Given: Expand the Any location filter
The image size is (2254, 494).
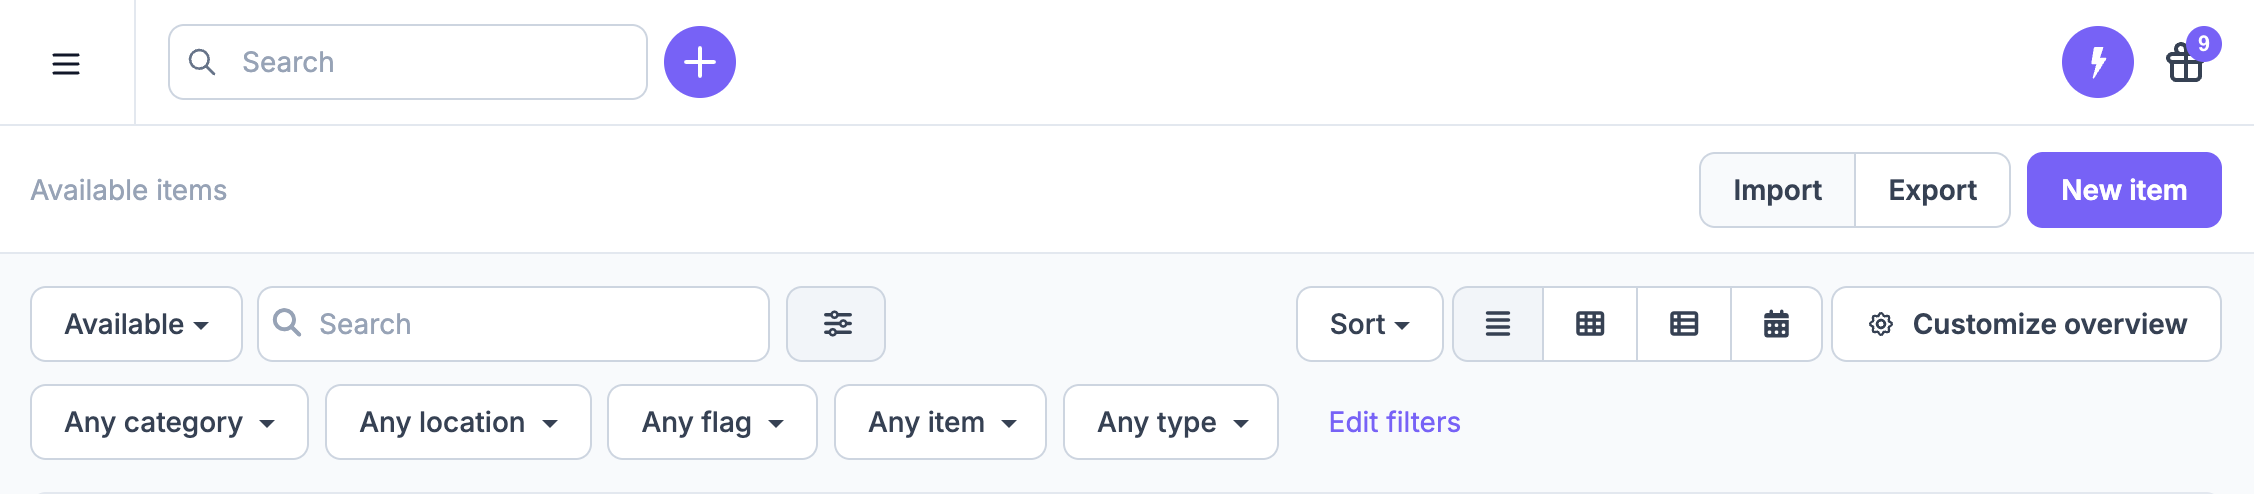Looking at the screenshot, I should pos(458,422).
